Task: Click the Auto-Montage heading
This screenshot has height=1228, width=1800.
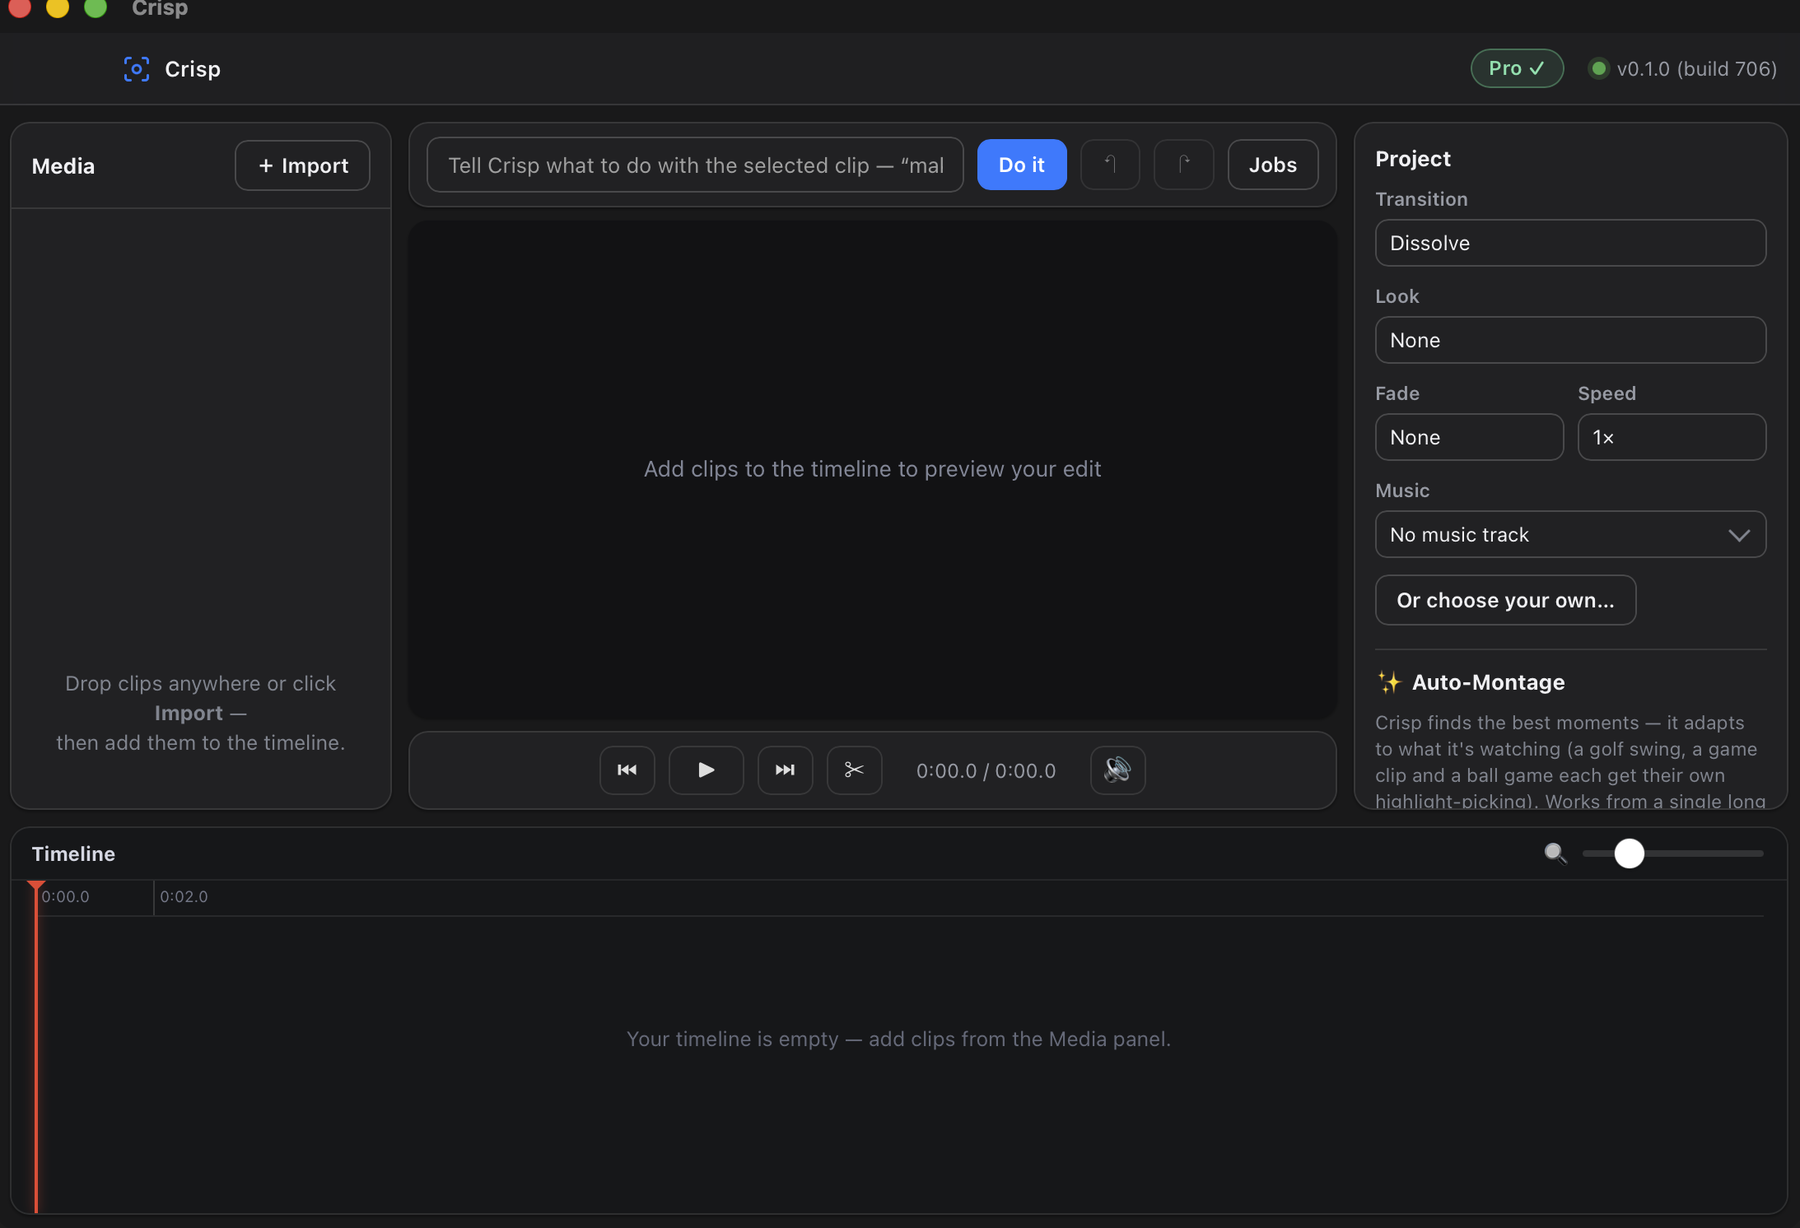Action: [x=1488, y=682]
